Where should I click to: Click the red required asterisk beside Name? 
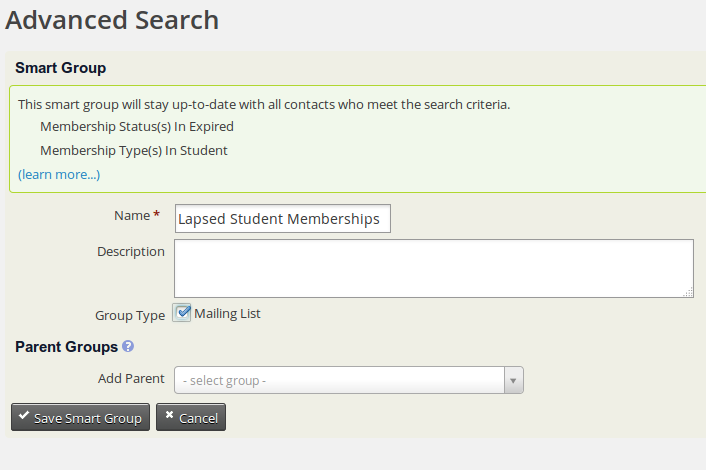coord(156,214)
